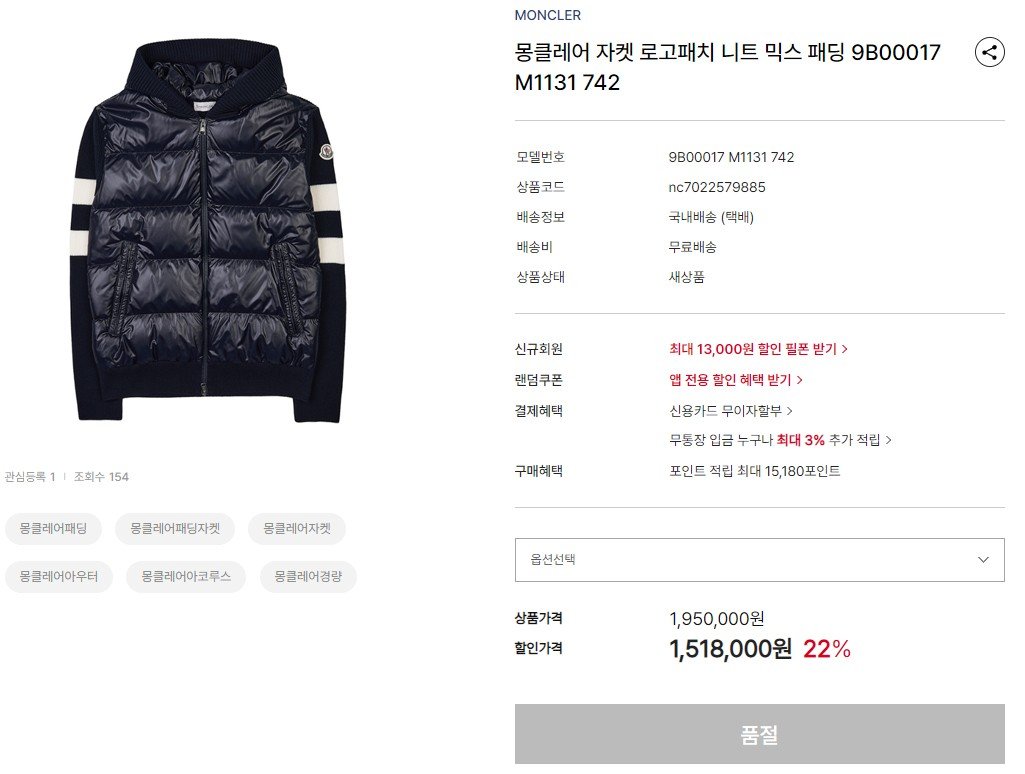The width and height of the screenshot is (1025, 774).
Task: Click the Moncler jacket product image
Action: click(207, 230)
